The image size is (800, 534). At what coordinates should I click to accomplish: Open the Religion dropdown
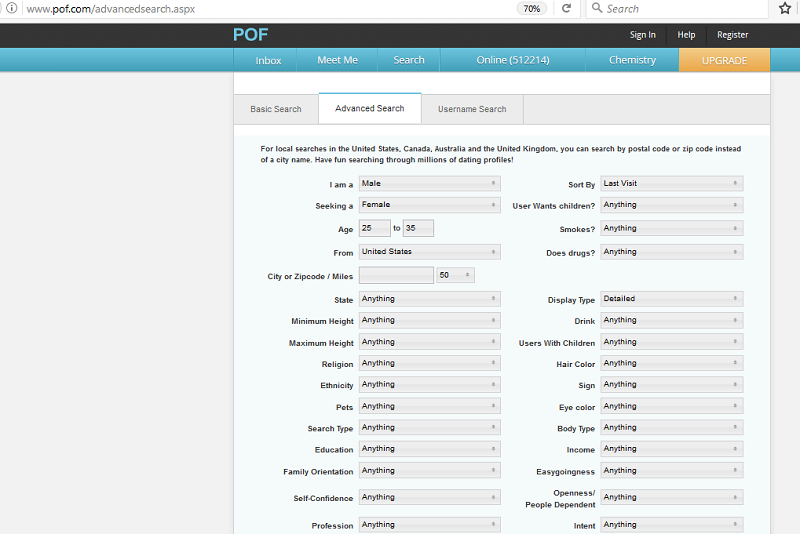[430, 363]
